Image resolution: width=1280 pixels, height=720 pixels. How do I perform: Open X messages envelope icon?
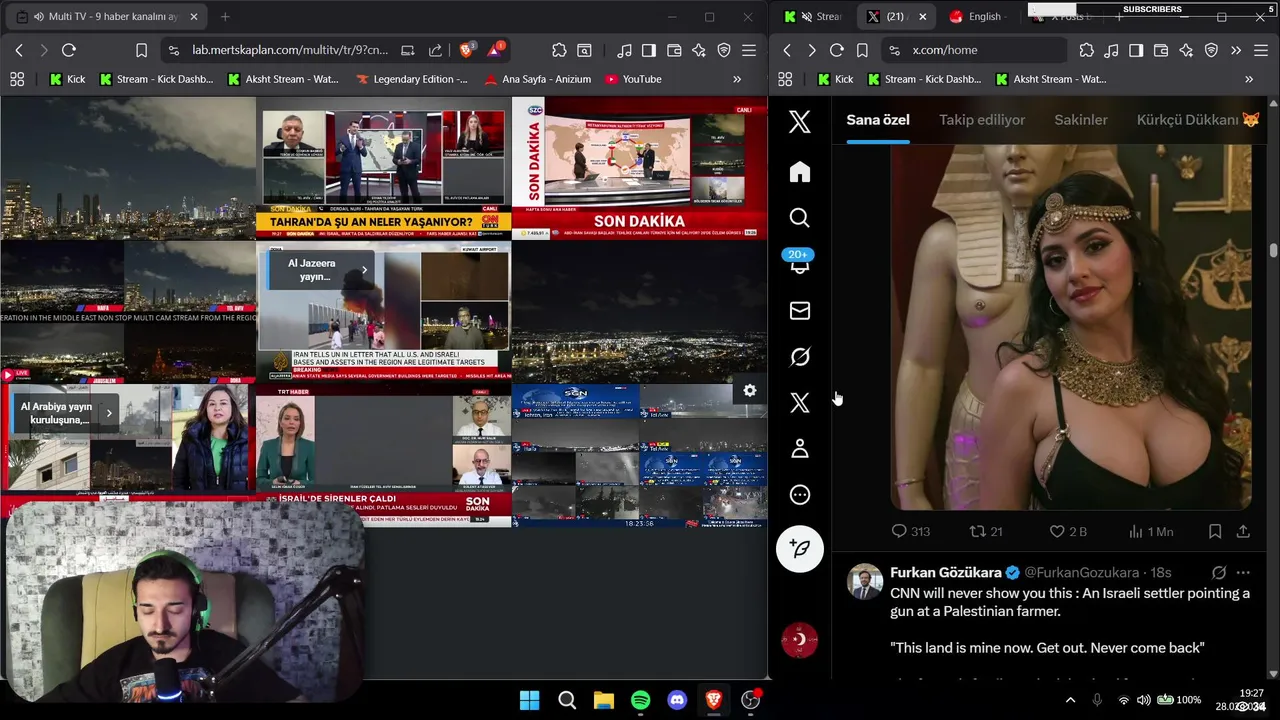799,311
